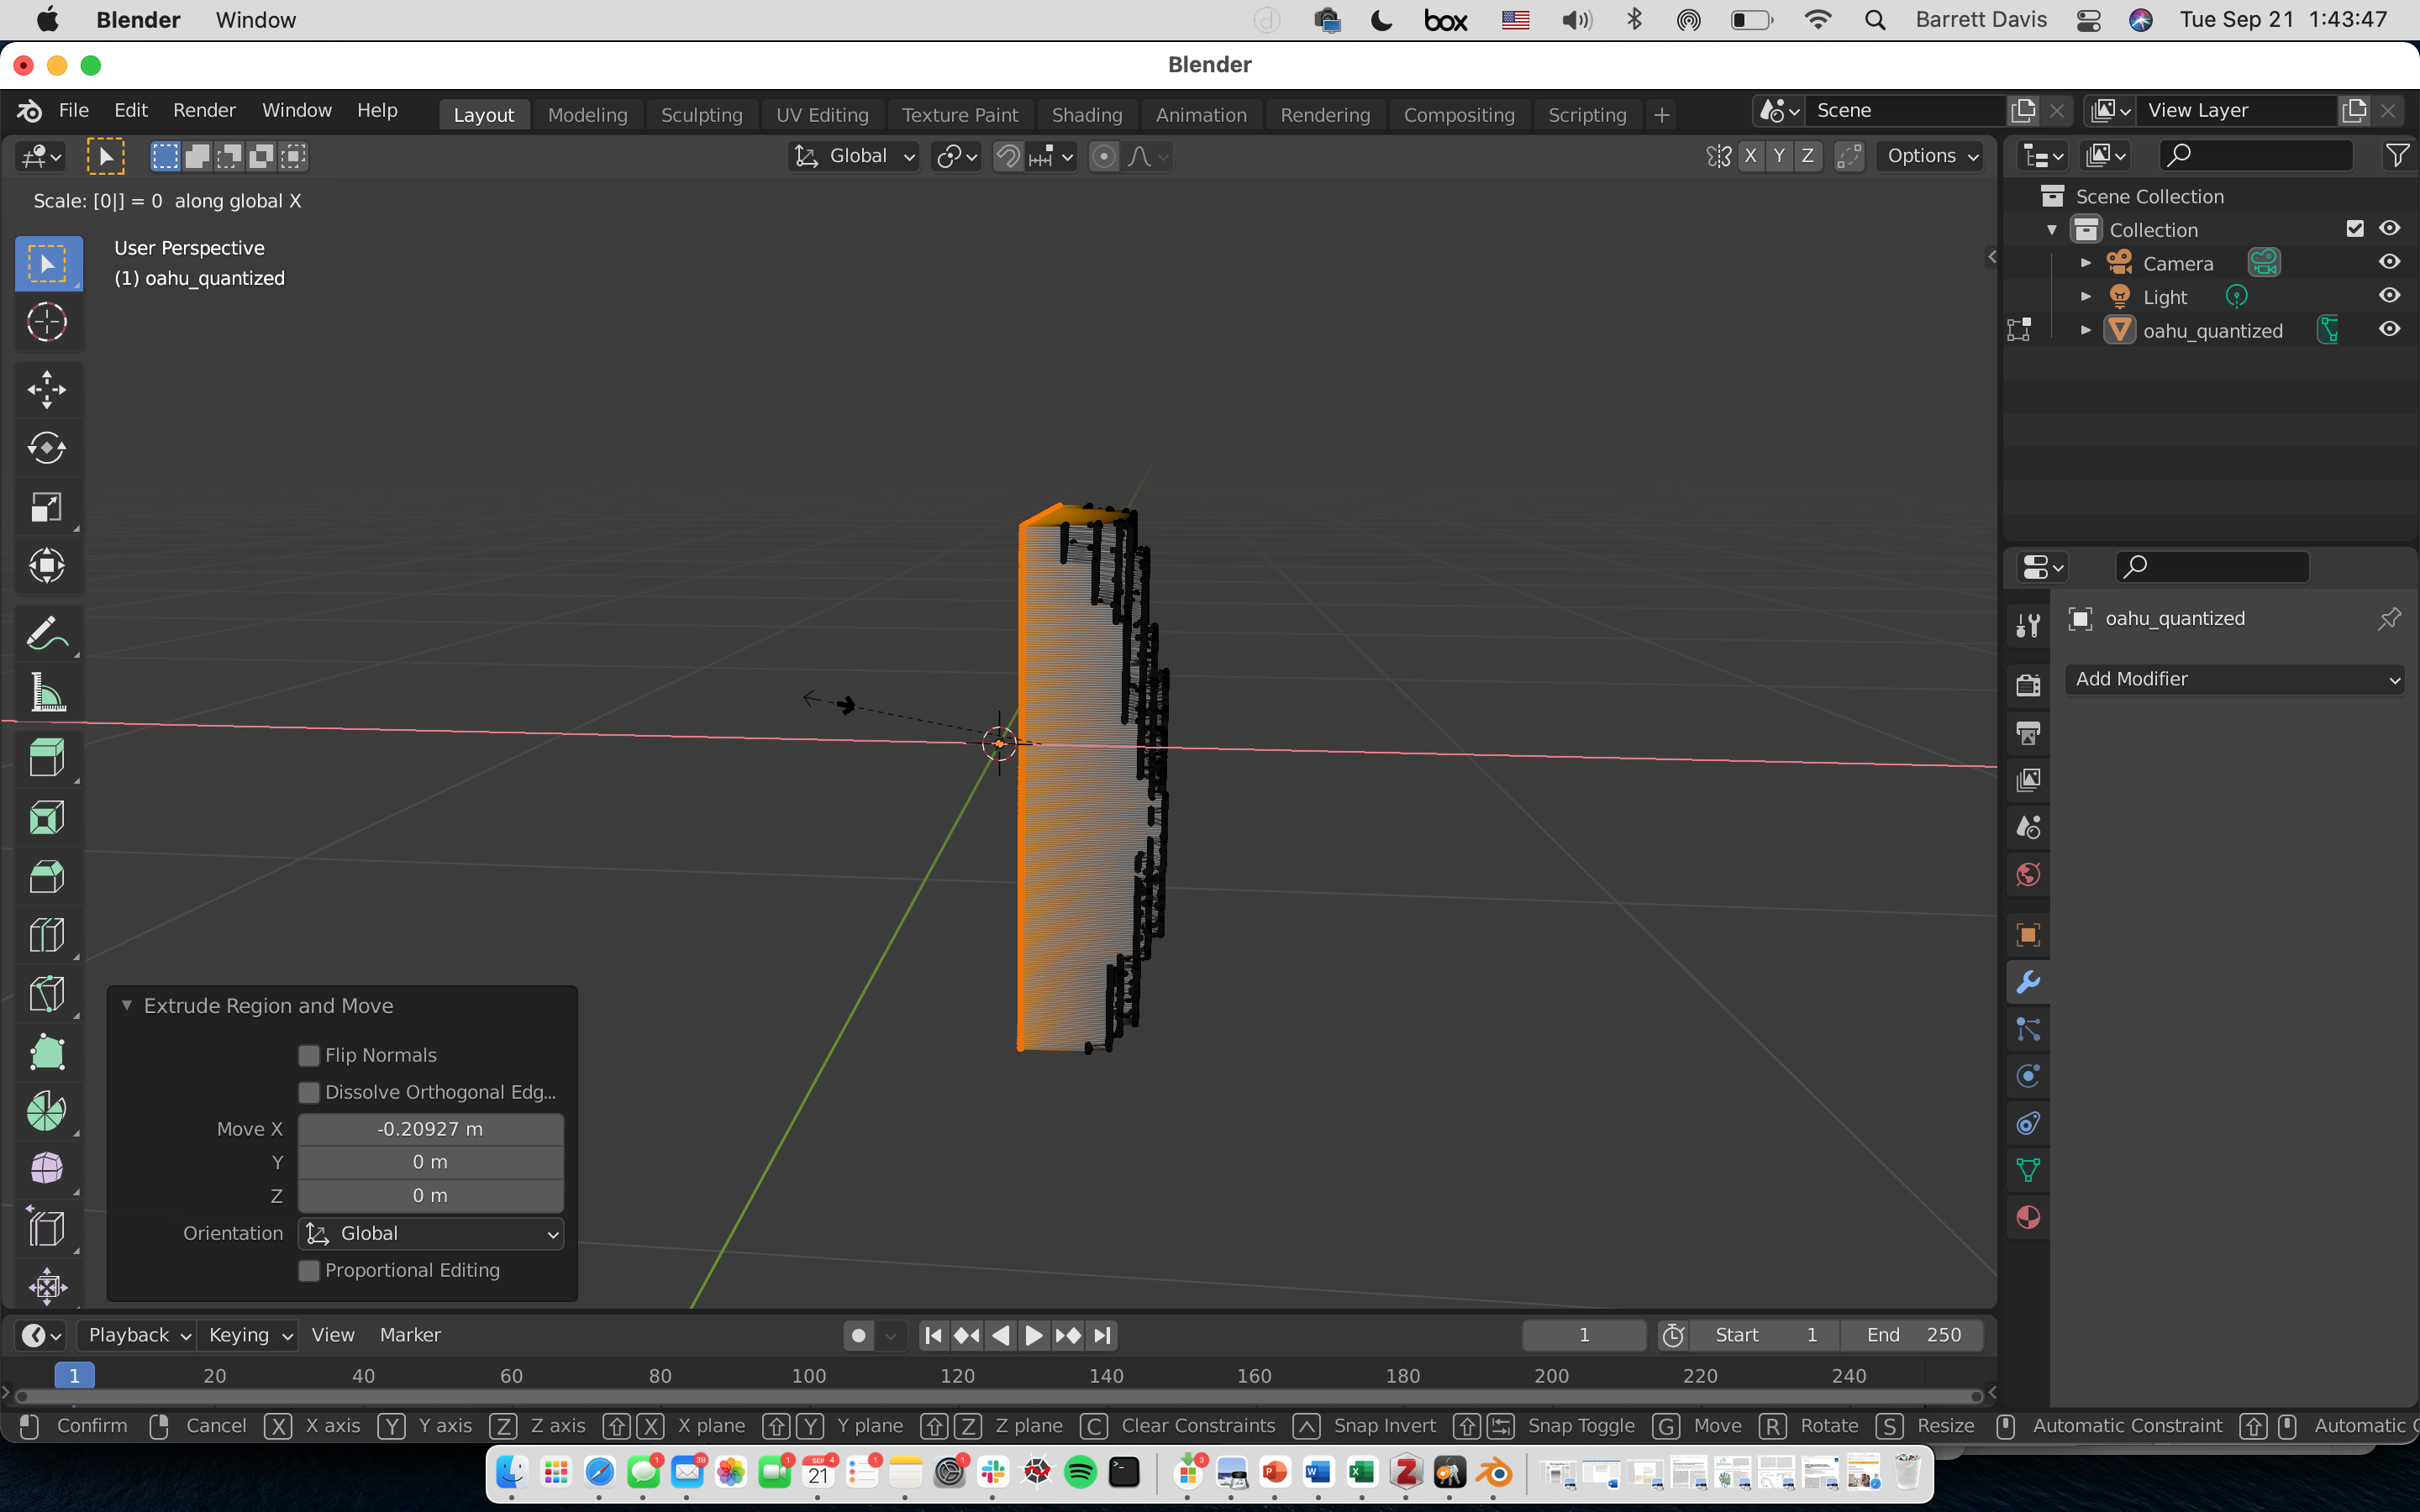Click frame 1 marker on timeline
The width and height of the screenshot is (2420, 1512).
(74, 1376)
